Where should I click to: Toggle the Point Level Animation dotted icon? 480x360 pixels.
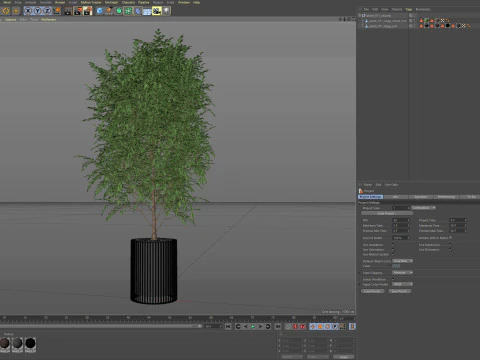click(342, 327)
